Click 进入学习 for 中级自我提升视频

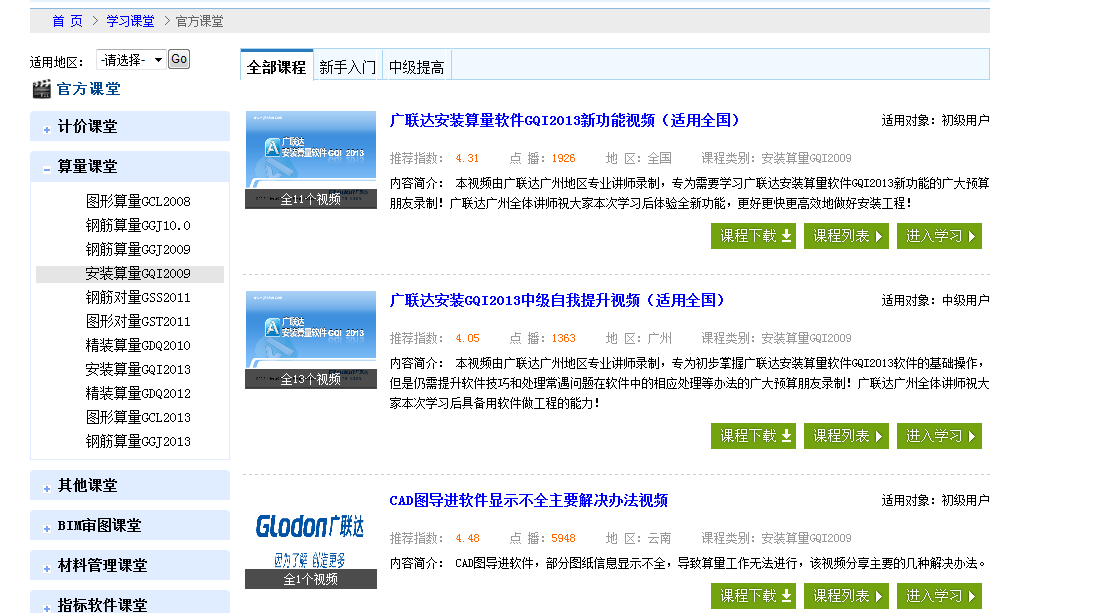coord(939,436)
